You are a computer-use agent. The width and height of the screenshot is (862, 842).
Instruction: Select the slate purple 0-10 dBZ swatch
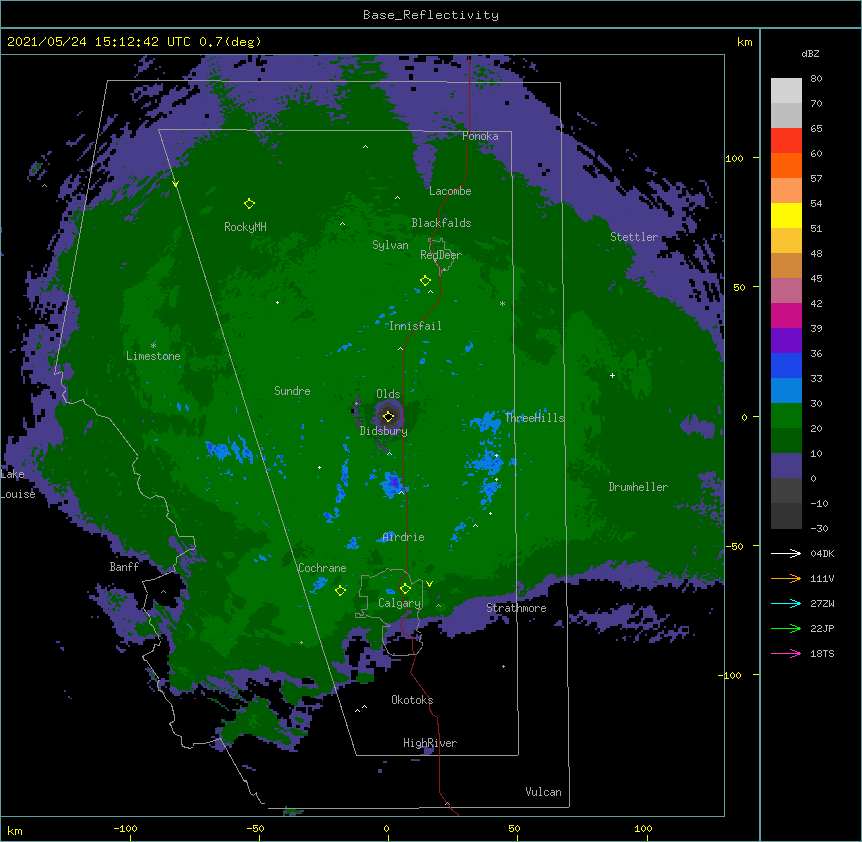coord(786,466)
